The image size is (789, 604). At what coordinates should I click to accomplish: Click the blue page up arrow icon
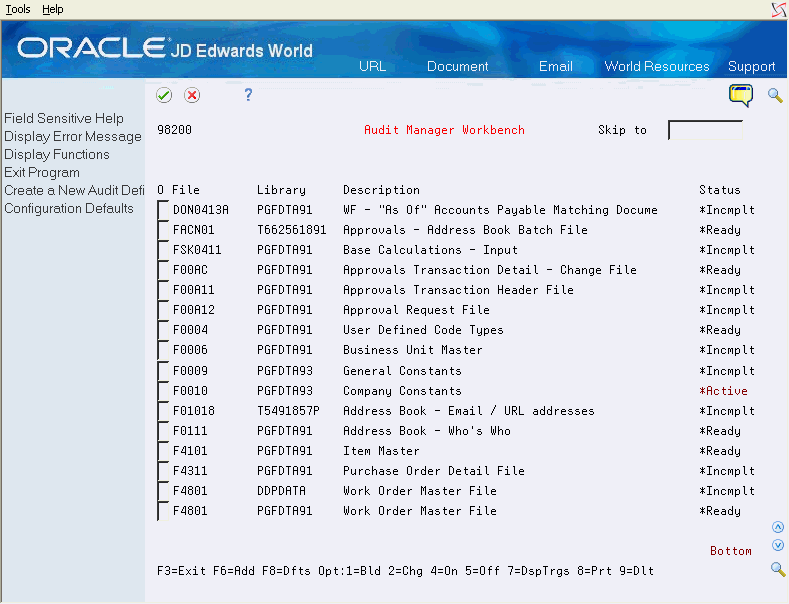pos(778,527)
